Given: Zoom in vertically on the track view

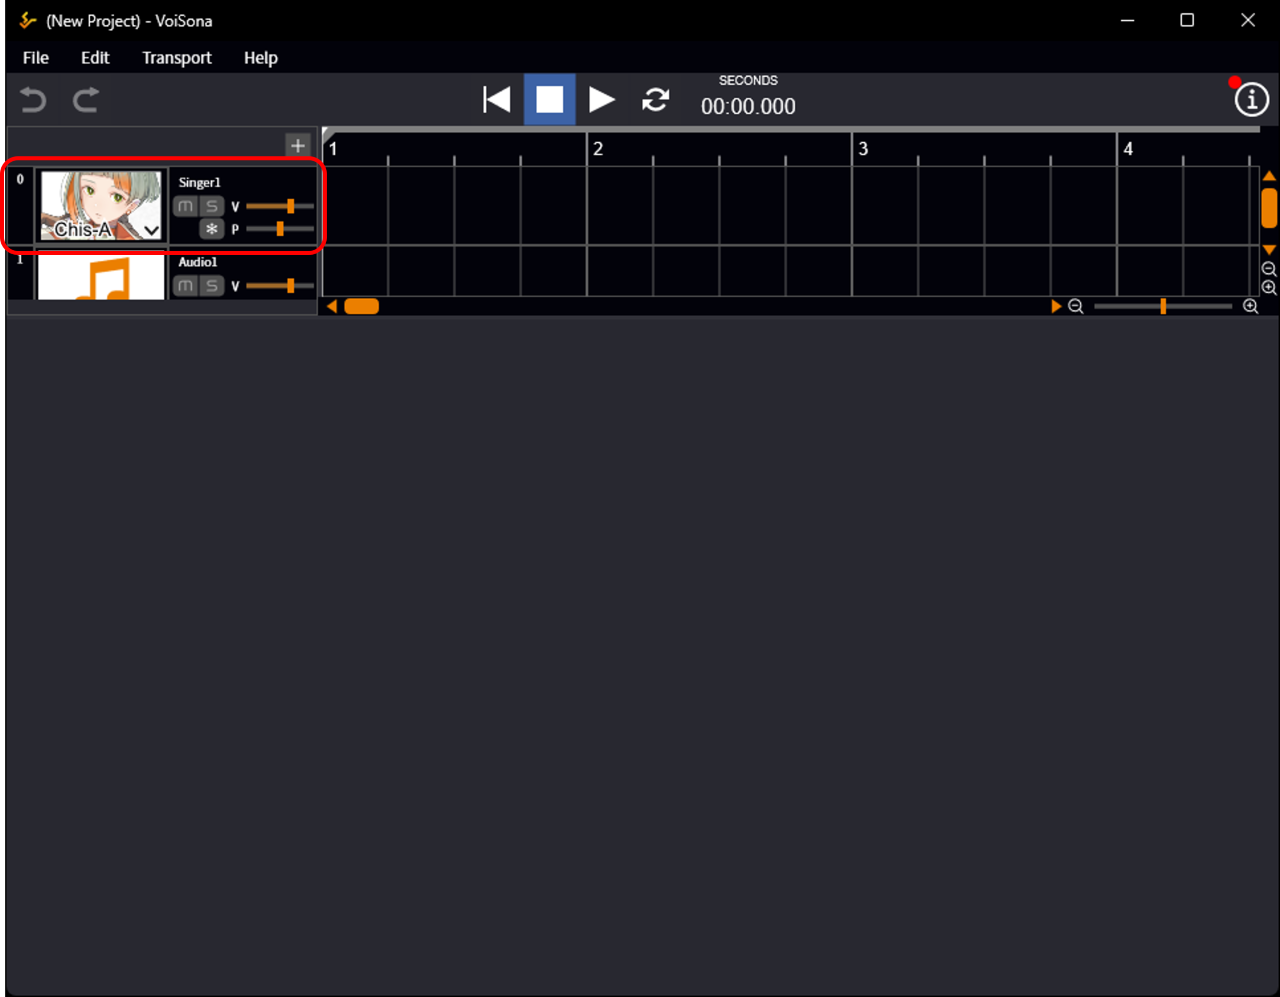Looking at the screenshot, I should pyautogui.click(x=1269, y=288).
